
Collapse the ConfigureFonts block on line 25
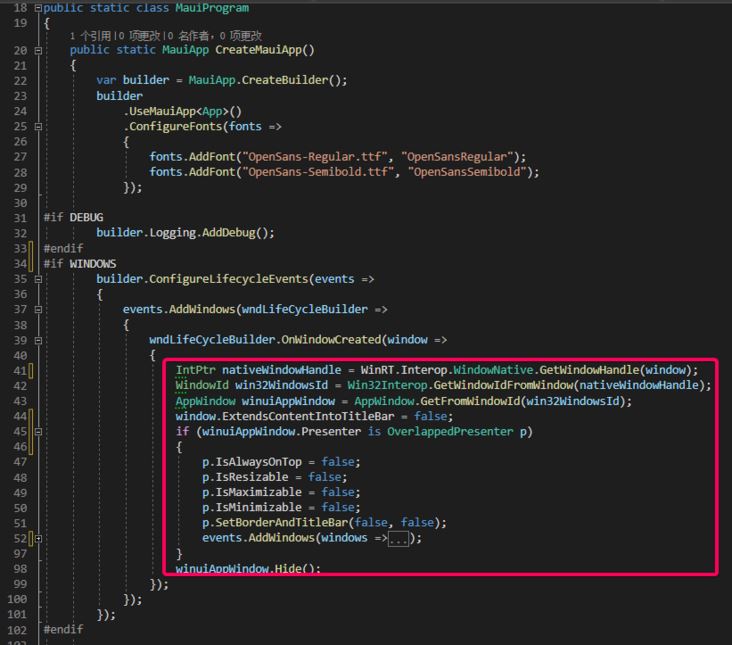click(x=38, y=127)
